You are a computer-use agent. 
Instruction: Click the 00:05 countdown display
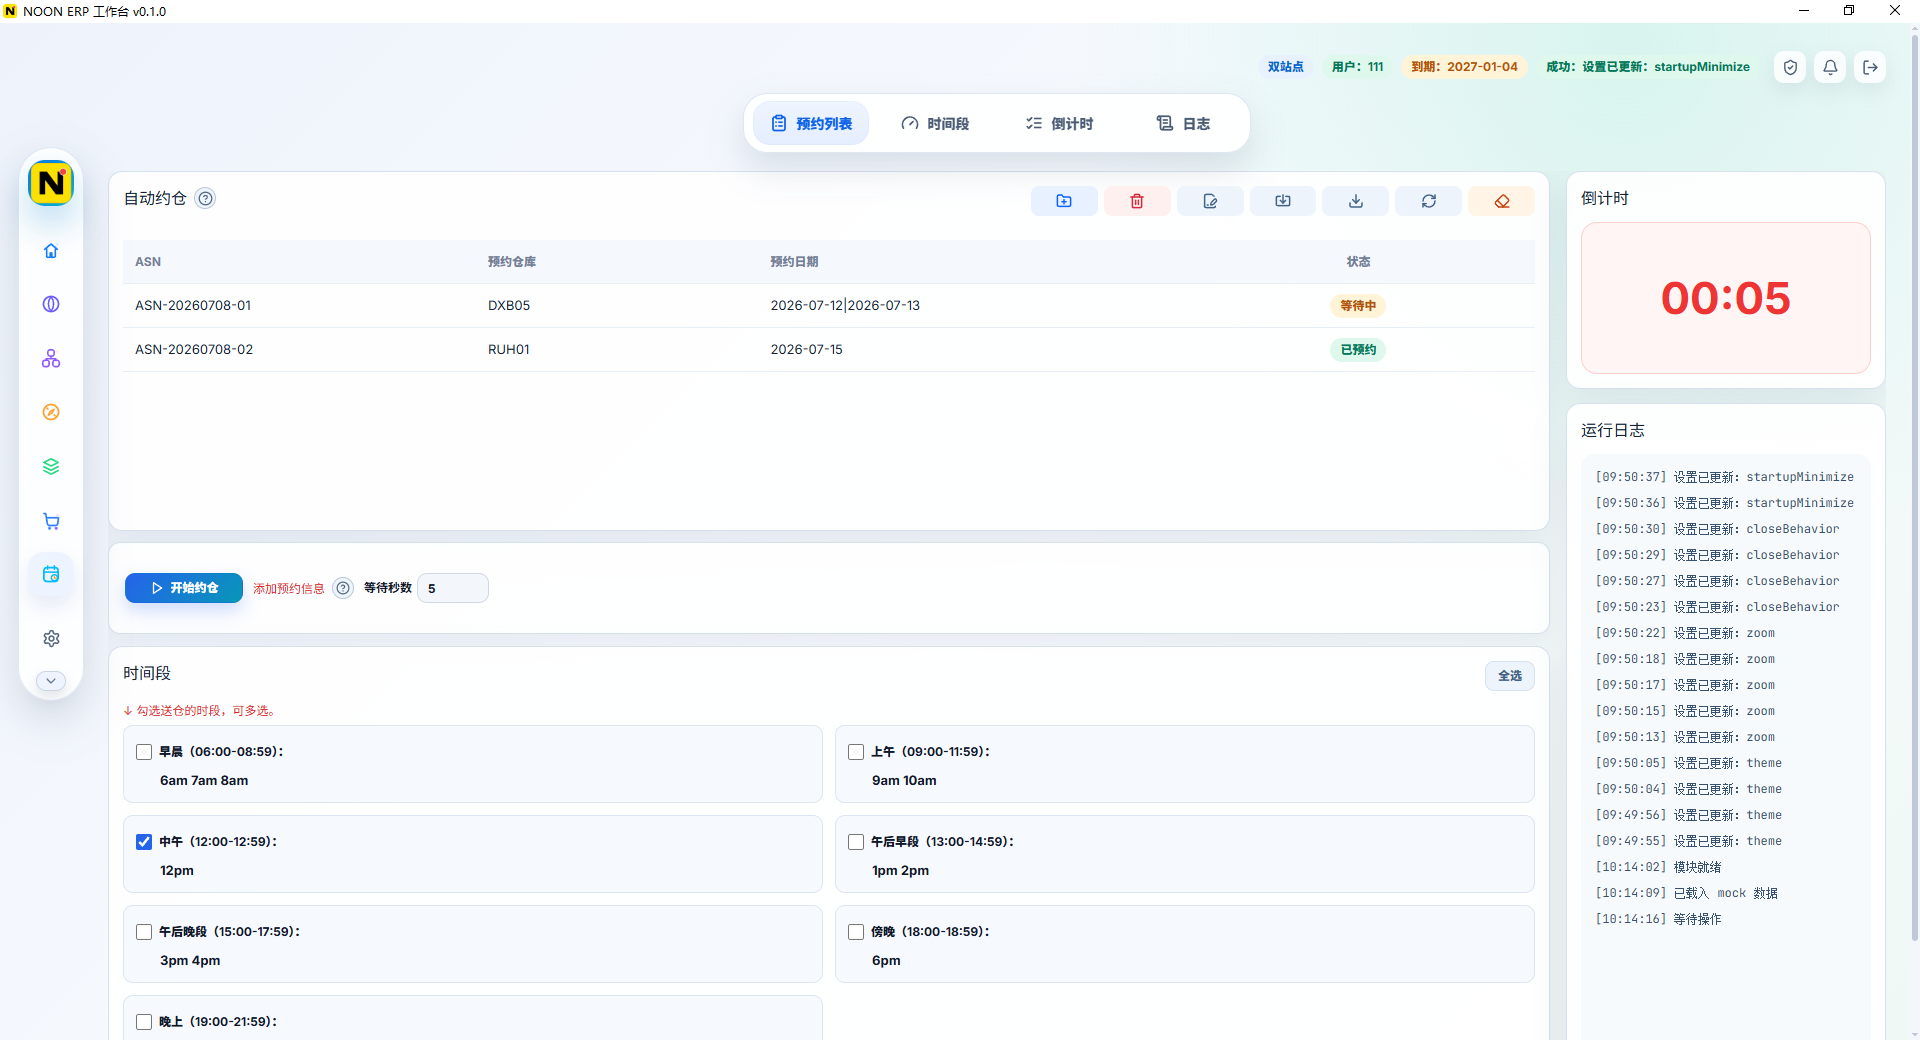tap(1726, 298)
